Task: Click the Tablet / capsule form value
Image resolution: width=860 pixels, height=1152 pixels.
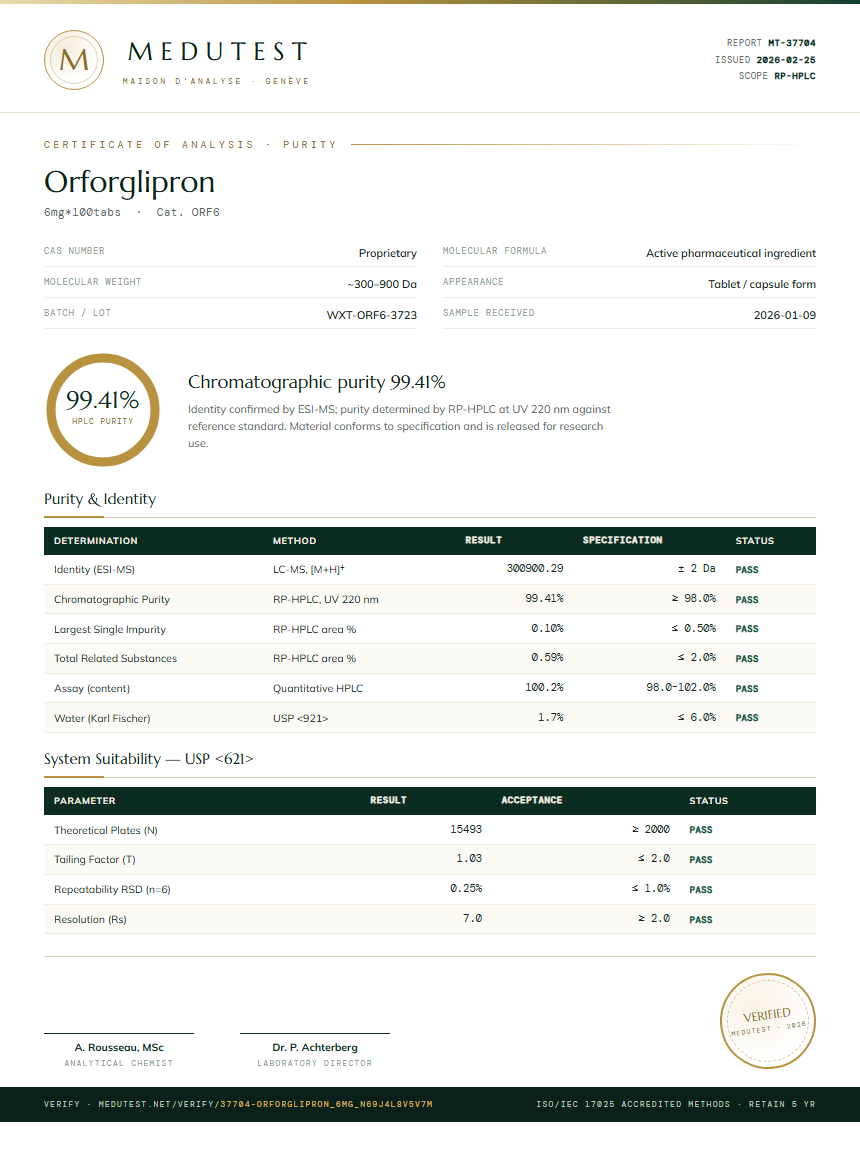Action: [x=762, y=284]
